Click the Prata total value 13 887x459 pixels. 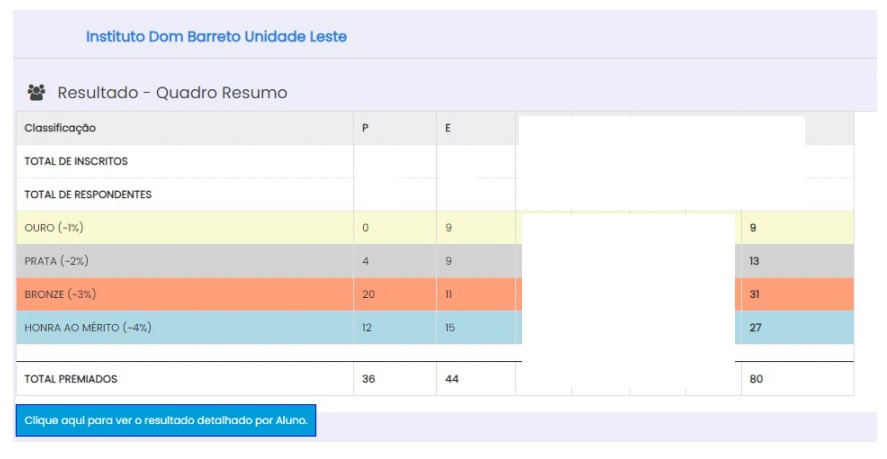click(755, 261)
